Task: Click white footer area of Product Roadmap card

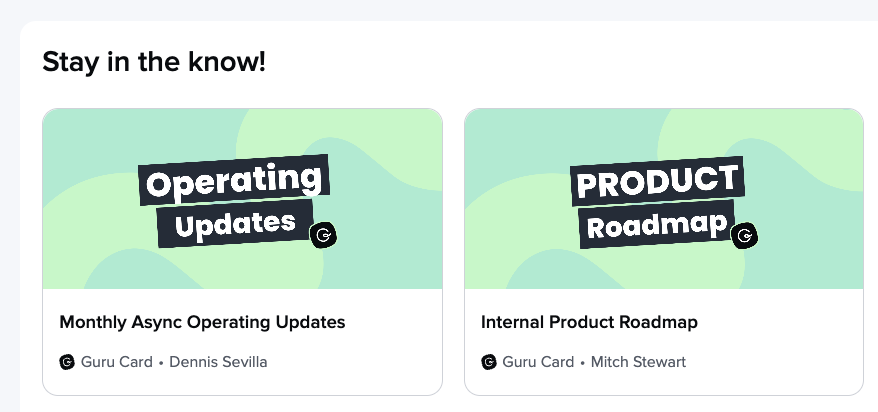Action: [x=664, y=341]
